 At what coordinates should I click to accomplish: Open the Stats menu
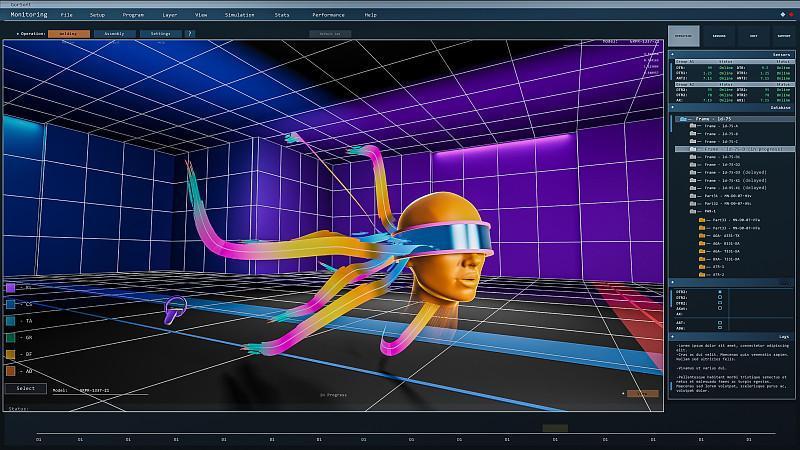[282, 15]
